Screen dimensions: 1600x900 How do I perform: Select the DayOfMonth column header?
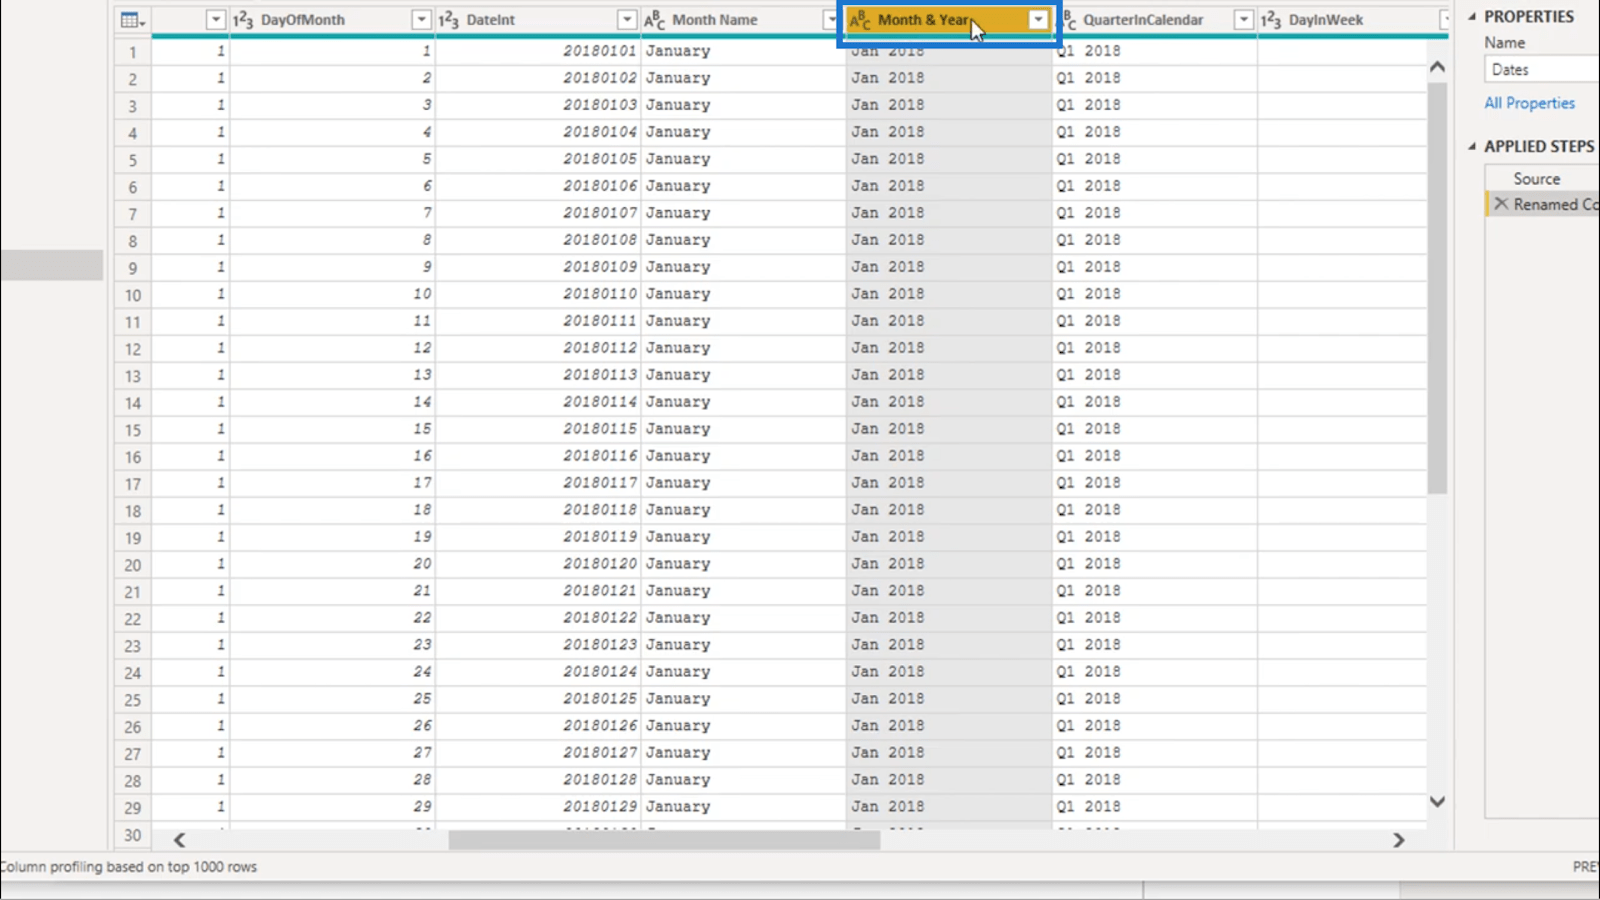302,20
